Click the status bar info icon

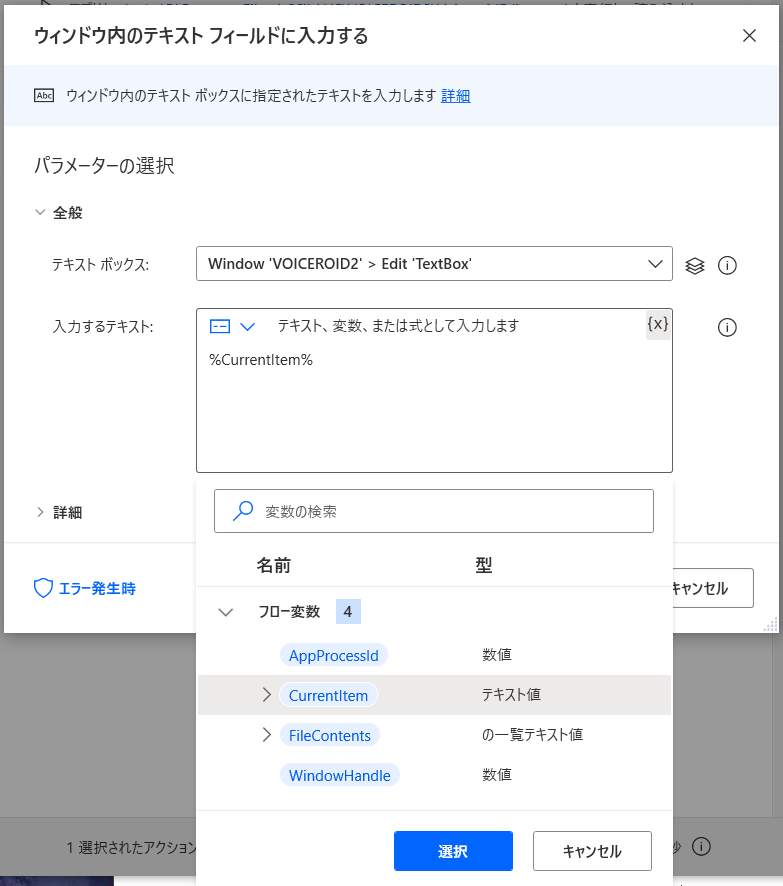(x=701, y=846)
